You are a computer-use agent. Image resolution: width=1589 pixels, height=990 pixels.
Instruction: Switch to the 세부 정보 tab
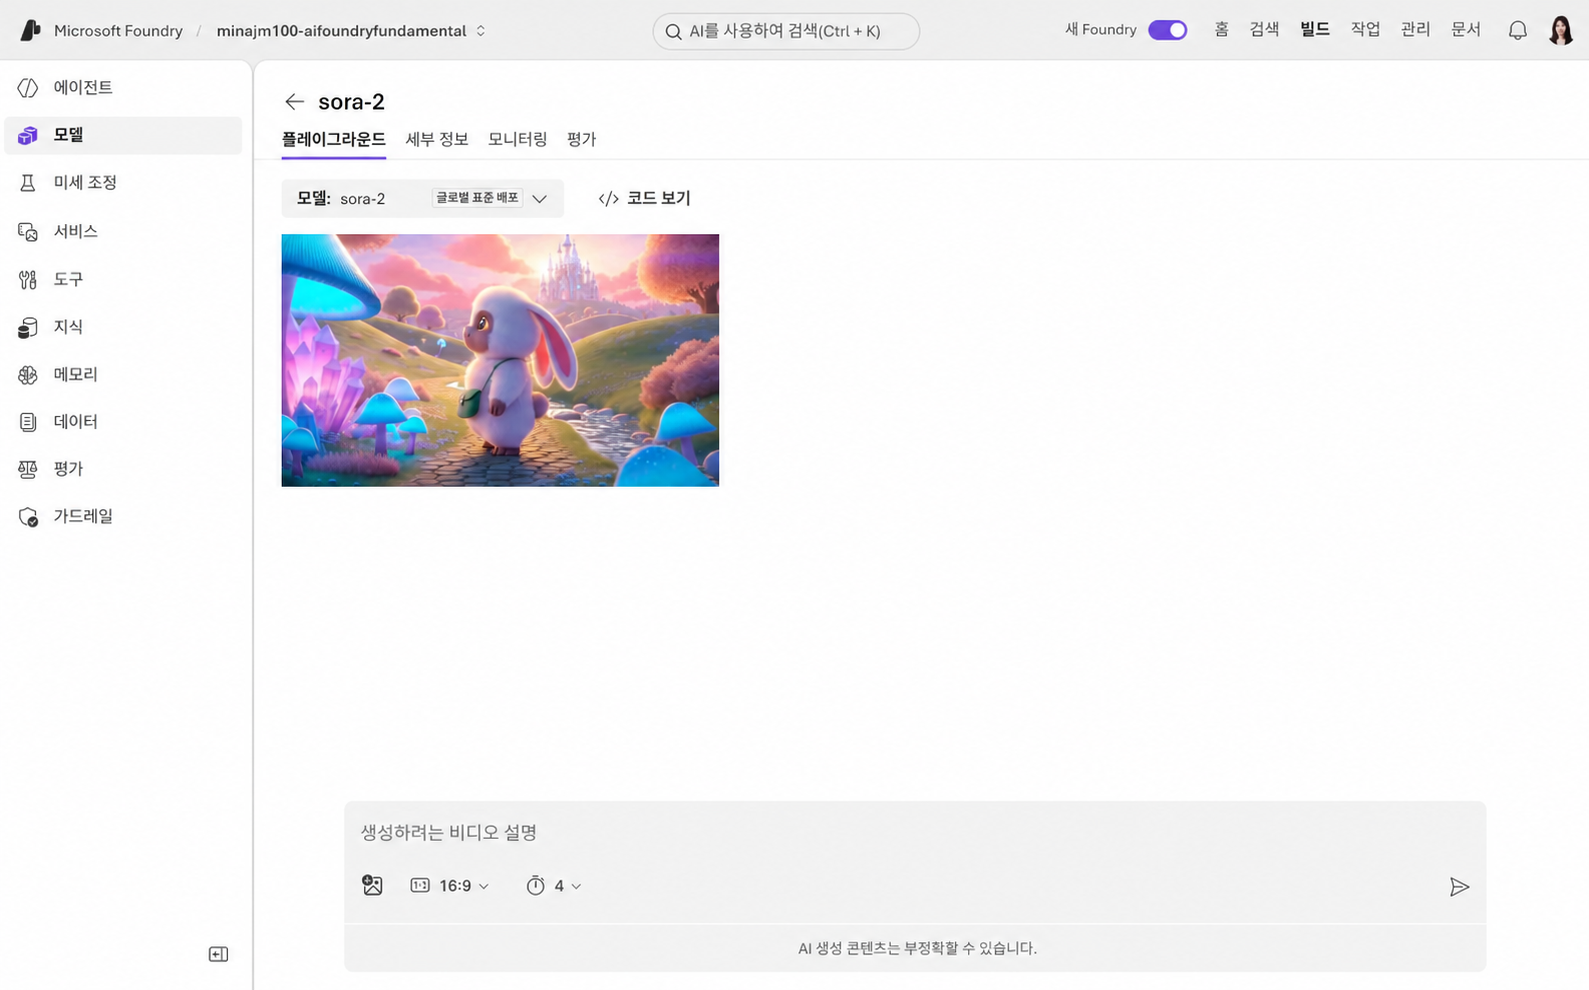437,139
